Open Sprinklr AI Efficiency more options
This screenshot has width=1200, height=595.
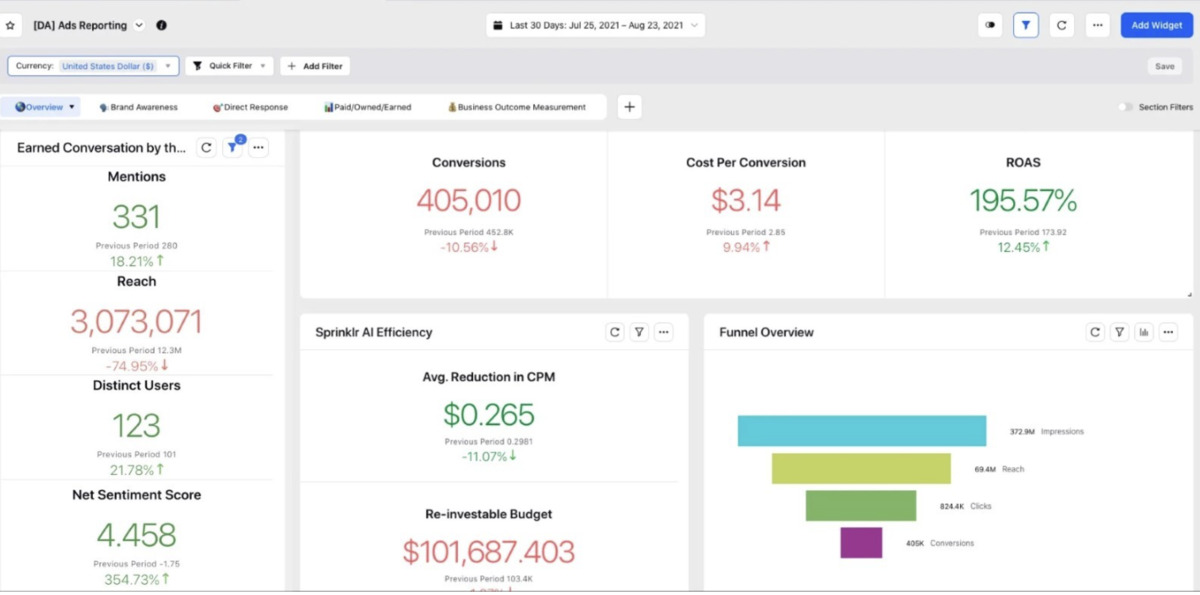(664, 332)
